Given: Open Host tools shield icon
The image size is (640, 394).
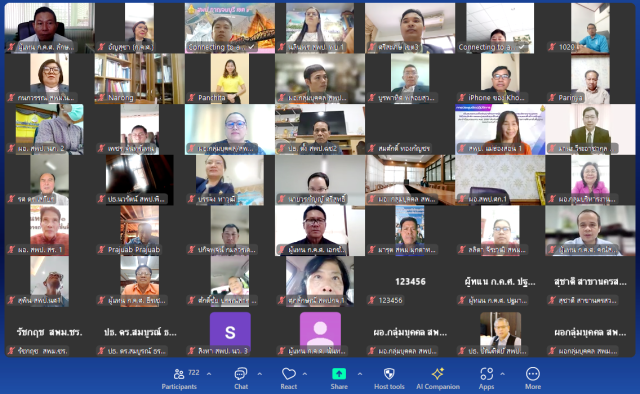Looking at the screenshot, I should pos(389,374).
